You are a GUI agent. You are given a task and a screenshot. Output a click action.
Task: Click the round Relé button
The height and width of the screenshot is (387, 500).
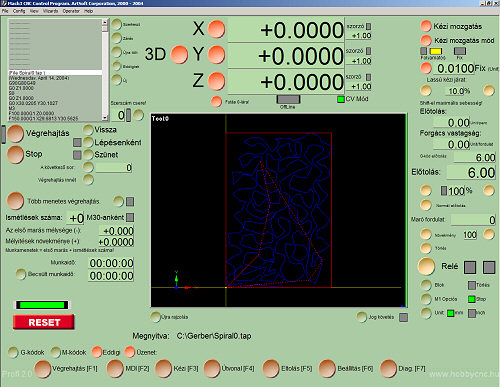tap(426, 266)
